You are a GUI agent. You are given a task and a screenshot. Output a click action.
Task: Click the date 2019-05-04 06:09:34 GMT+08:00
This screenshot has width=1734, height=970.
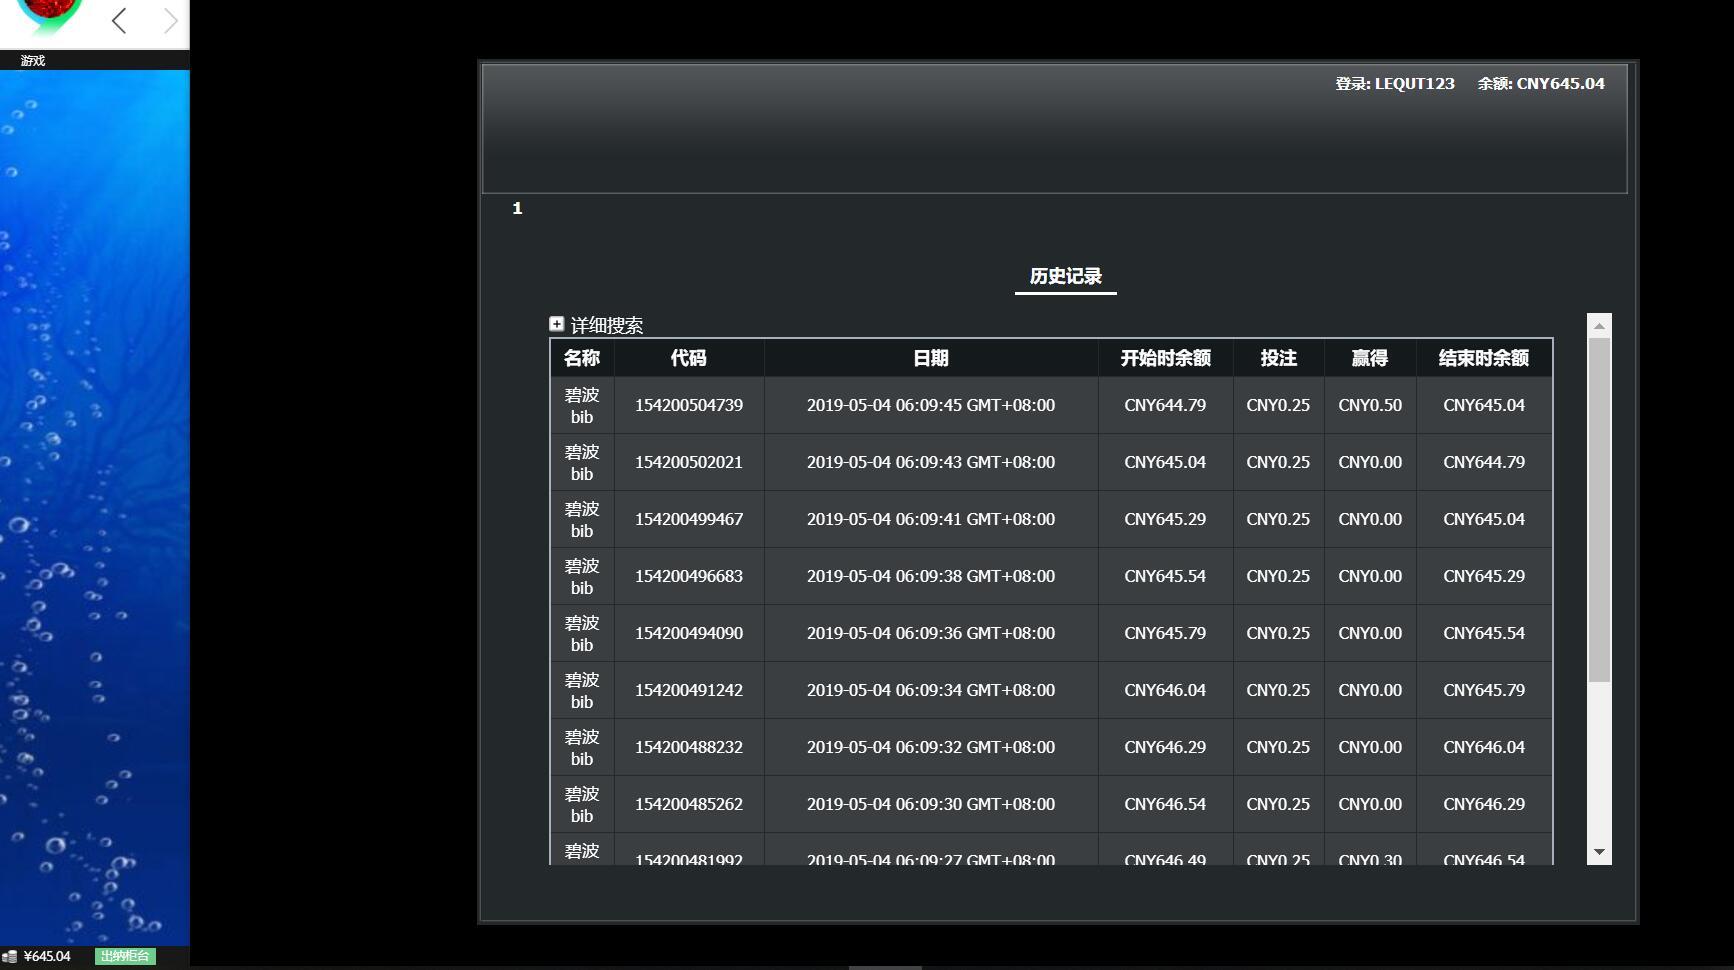[931, 690]
